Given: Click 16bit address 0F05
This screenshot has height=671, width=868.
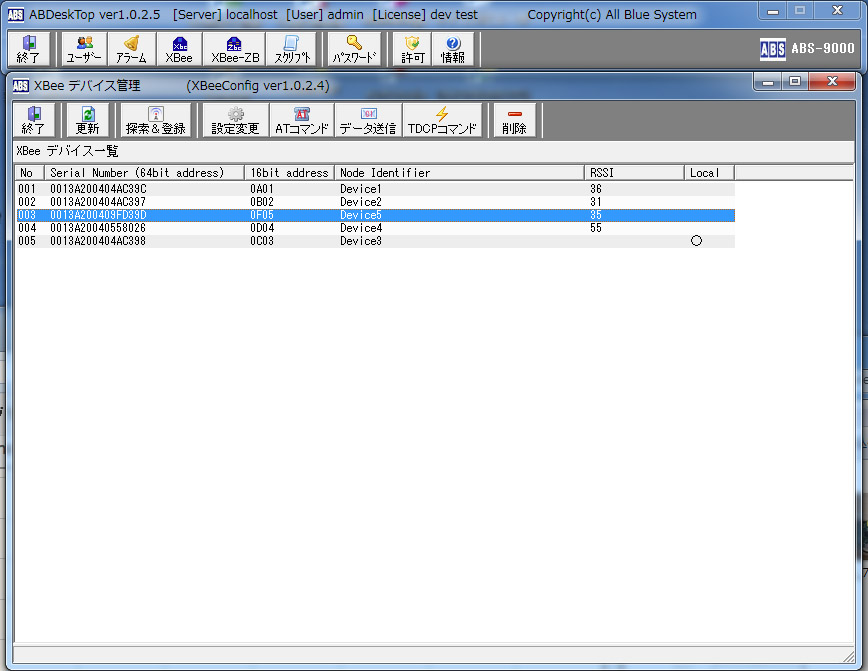Looking at the screenshot, I should [x=262, y=215].
